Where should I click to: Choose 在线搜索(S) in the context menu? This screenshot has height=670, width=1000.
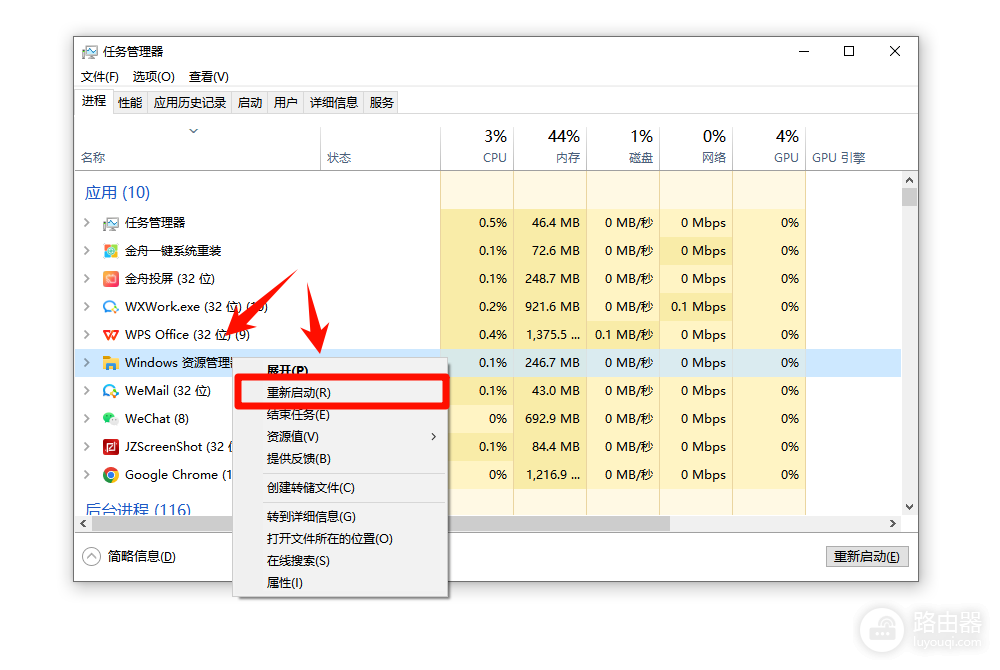coord(342,561)
